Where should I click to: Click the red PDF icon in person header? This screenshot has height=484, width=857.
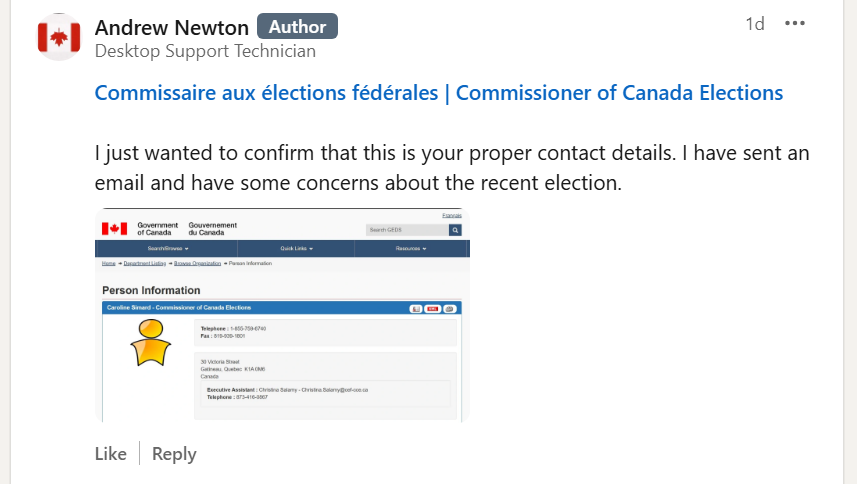(x=433, y=308)
